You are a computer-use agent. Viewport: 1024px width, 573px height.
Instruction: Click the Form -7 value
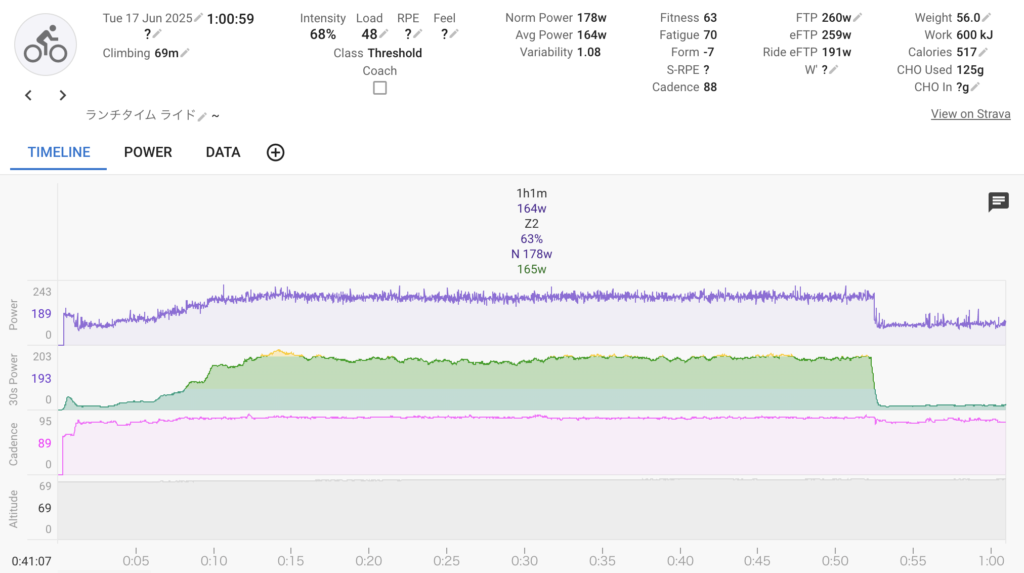(709, 52)
